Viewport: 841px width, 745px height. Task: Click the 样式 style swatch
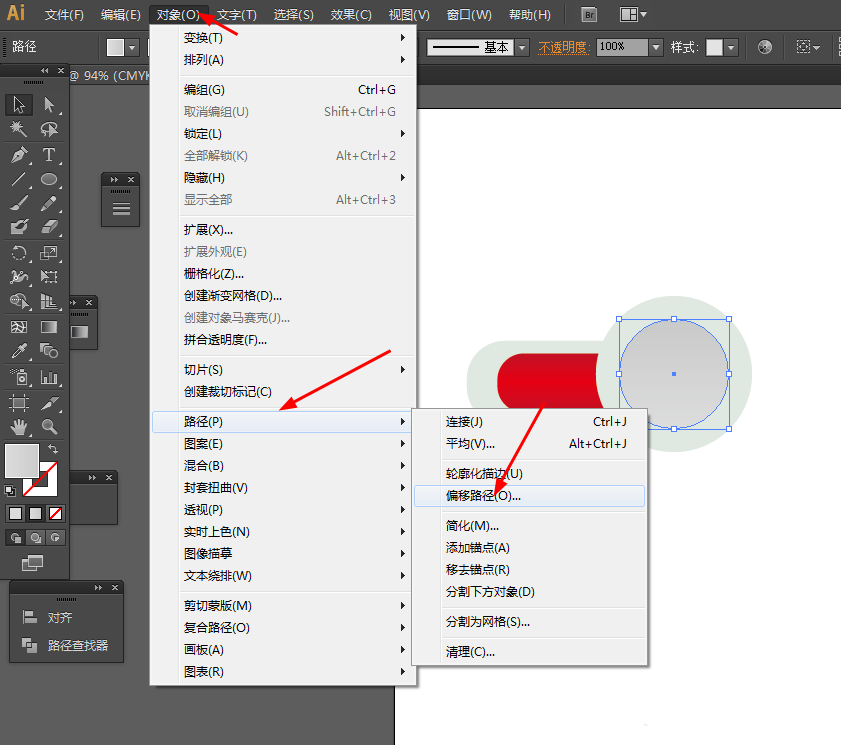714,47
